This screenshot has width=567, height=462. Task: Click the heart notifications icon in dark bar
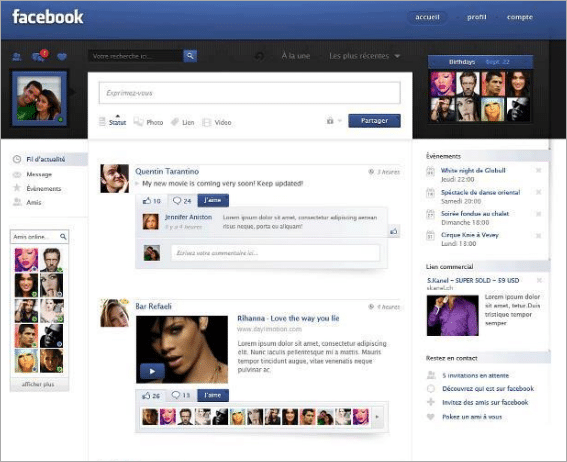[62, 57]
